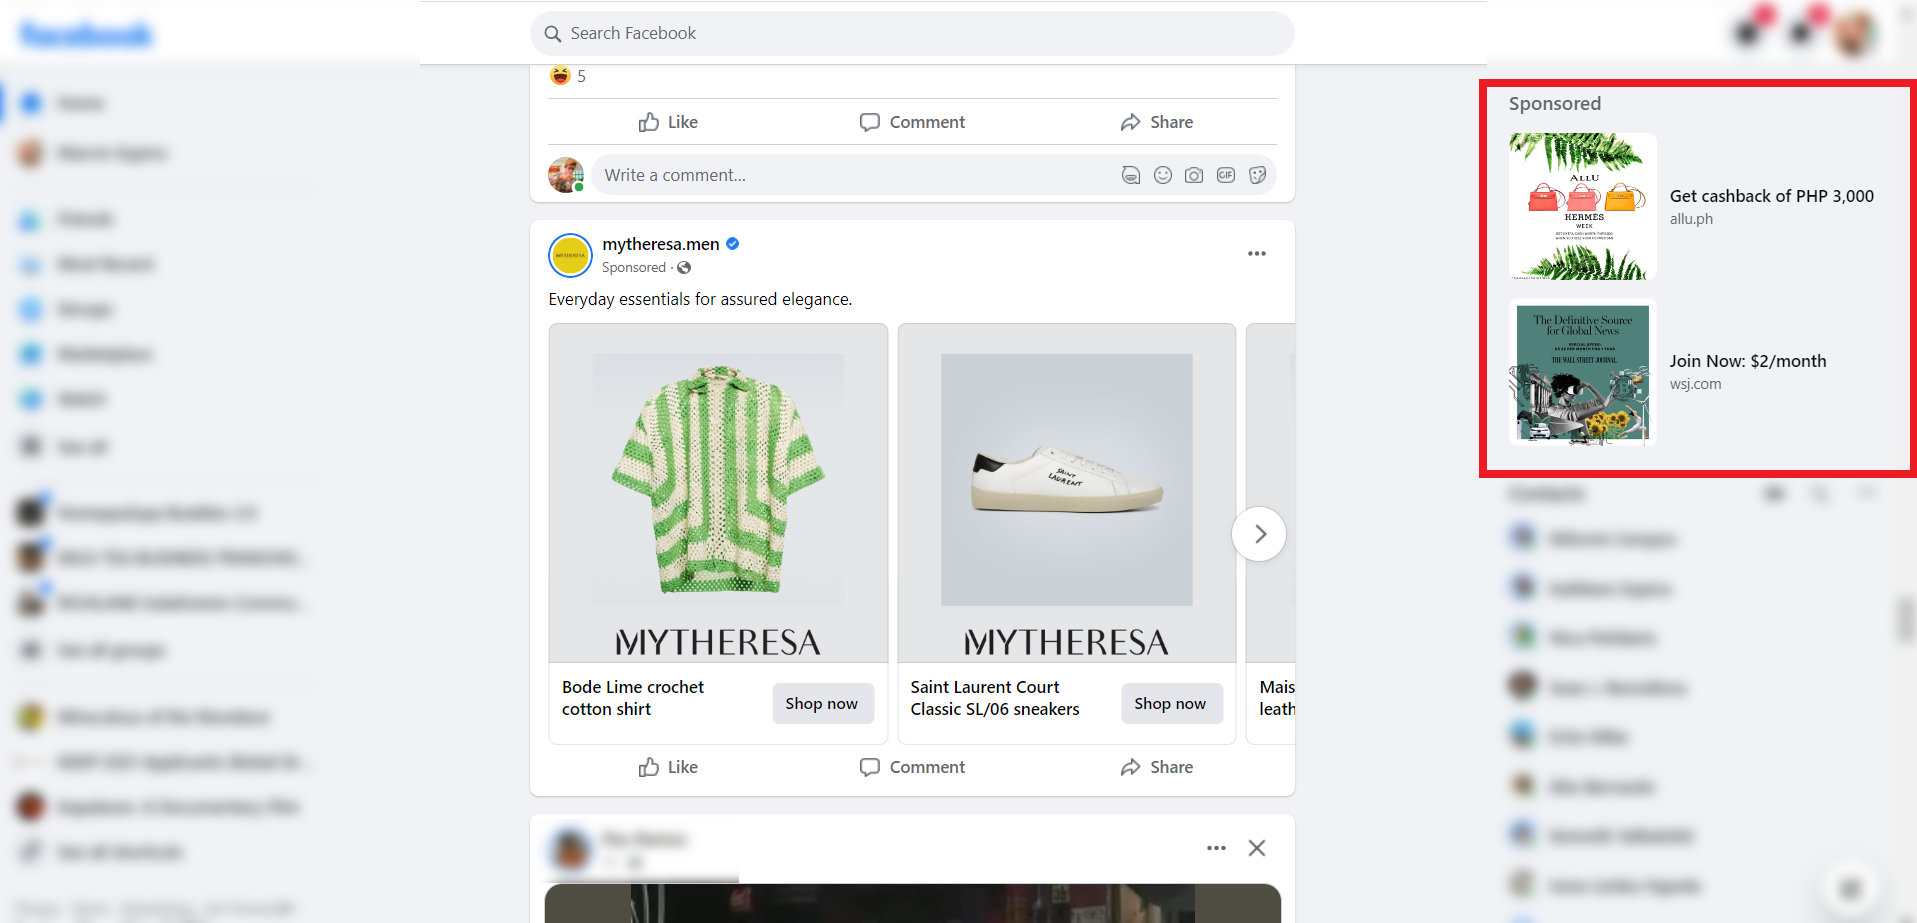Attach a photo using the camera icon

click(1194, 174)
